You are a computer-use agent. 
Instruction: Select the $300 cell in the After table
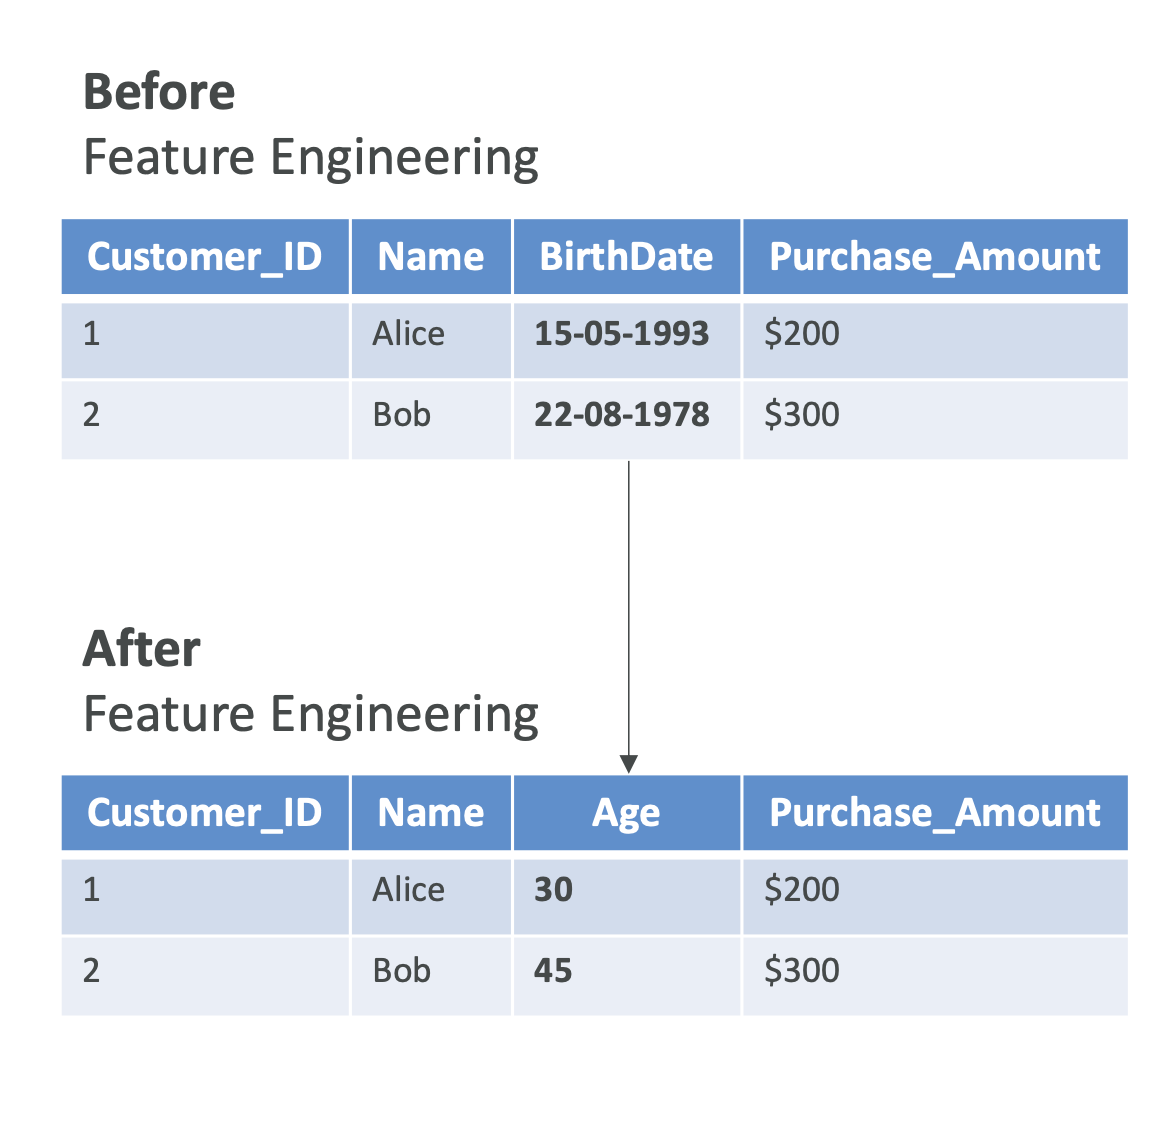[801, 971]
